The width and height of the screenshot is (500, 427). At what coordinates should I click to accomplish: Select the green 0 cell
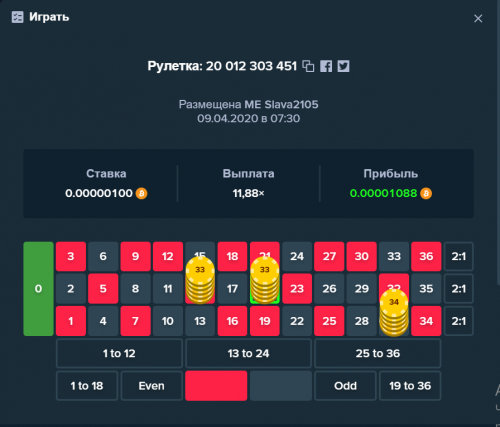click(x=38, y=289)
